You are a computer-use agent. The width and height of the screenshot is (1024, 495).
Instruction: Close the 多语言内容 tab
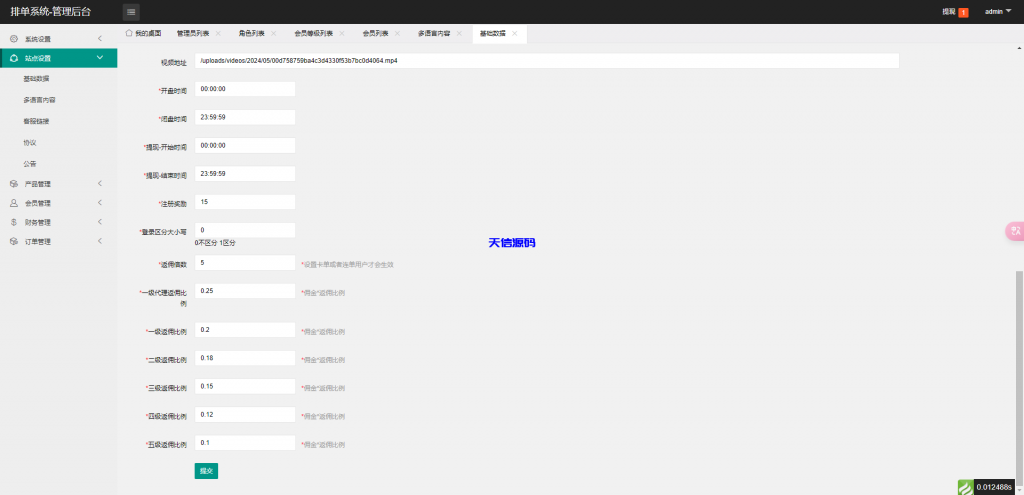point(459,33)
